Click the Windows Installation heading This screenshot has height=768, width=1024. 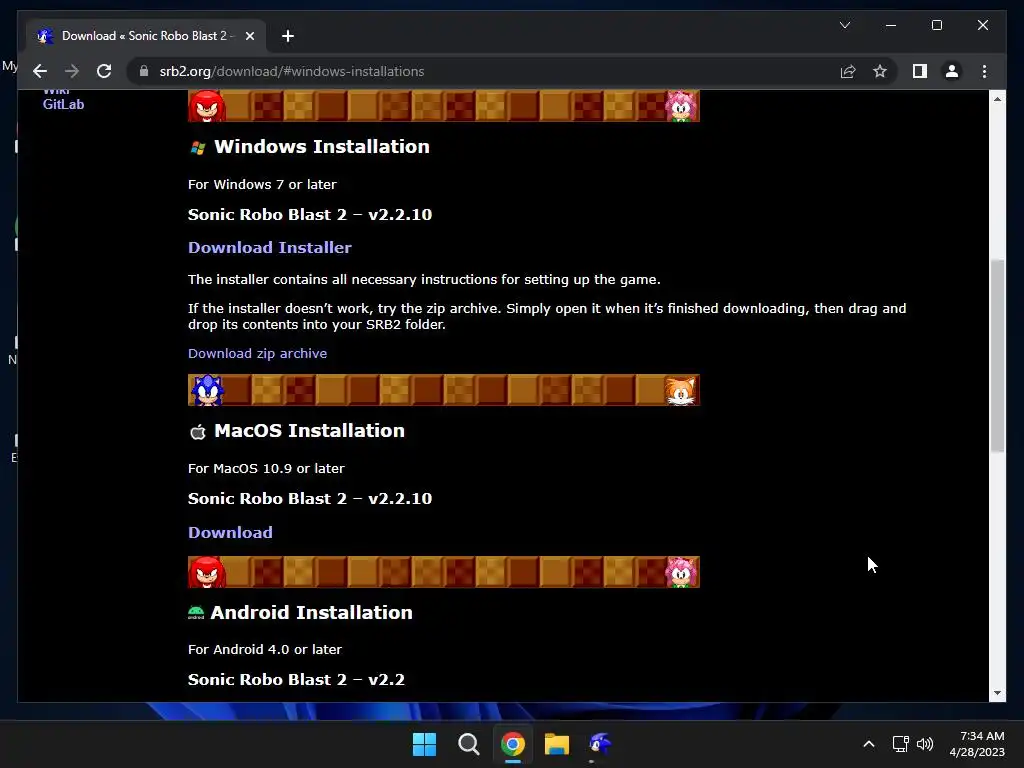tap(322, 146)
